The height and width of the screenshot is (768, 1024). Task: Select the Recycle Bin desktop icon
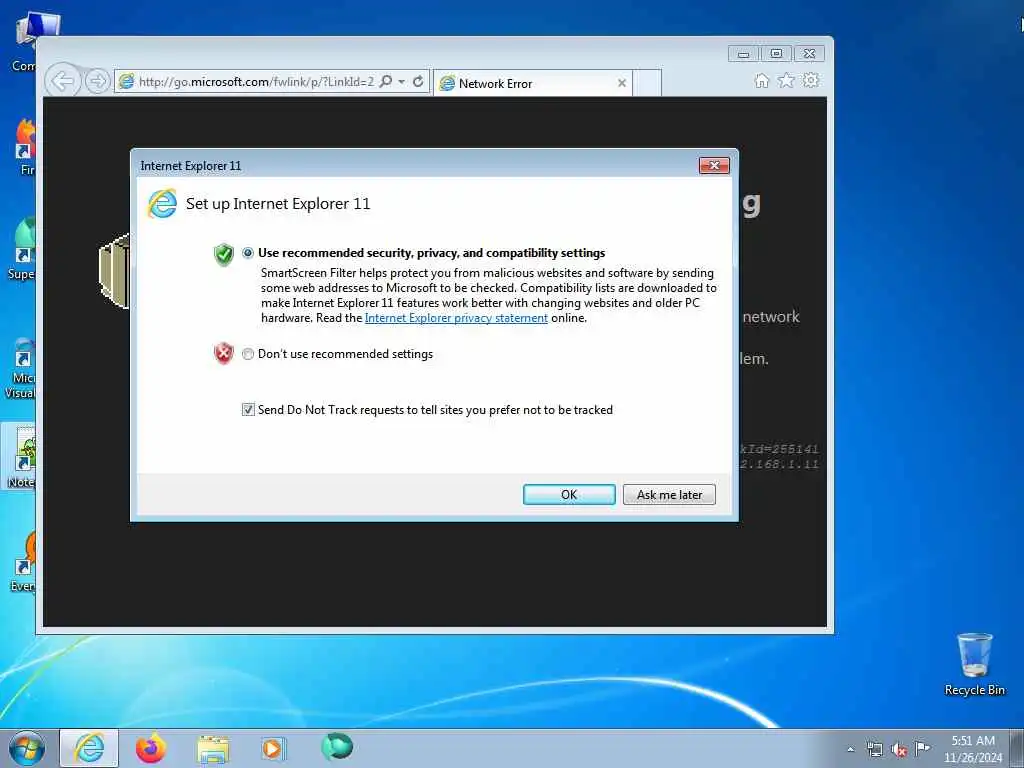click(x=974, y=664)
